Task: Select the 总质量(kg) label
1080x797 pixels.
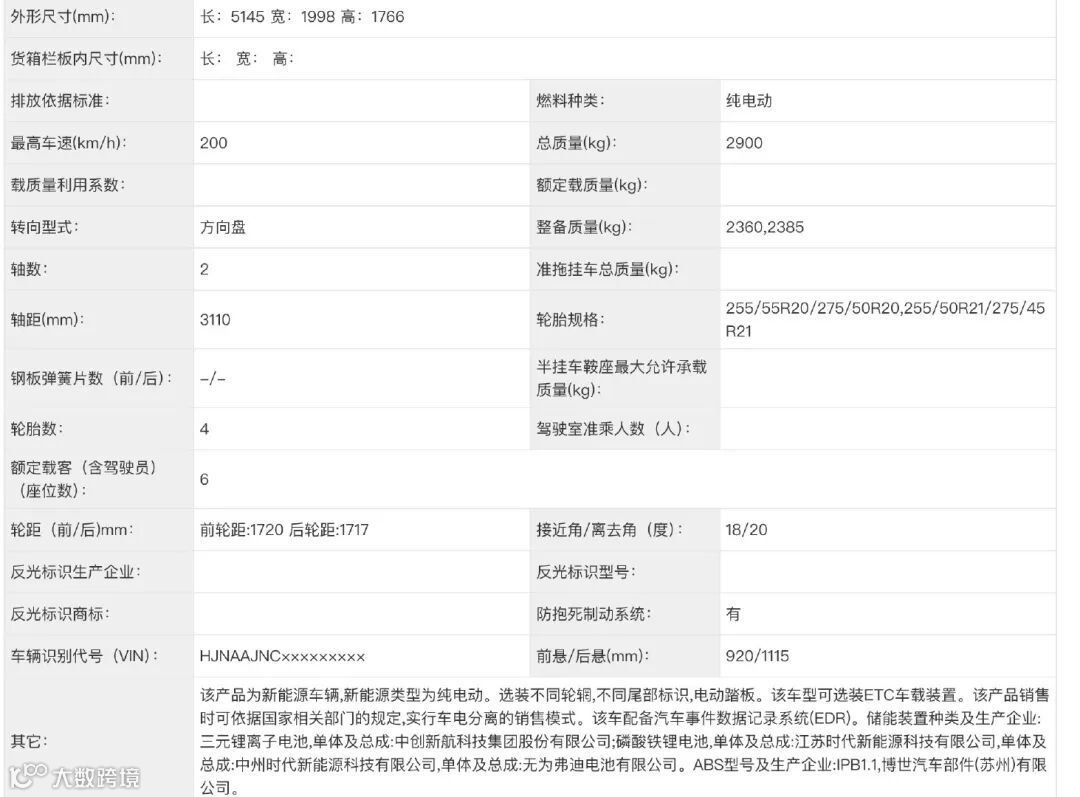Action: coord(577,143)
